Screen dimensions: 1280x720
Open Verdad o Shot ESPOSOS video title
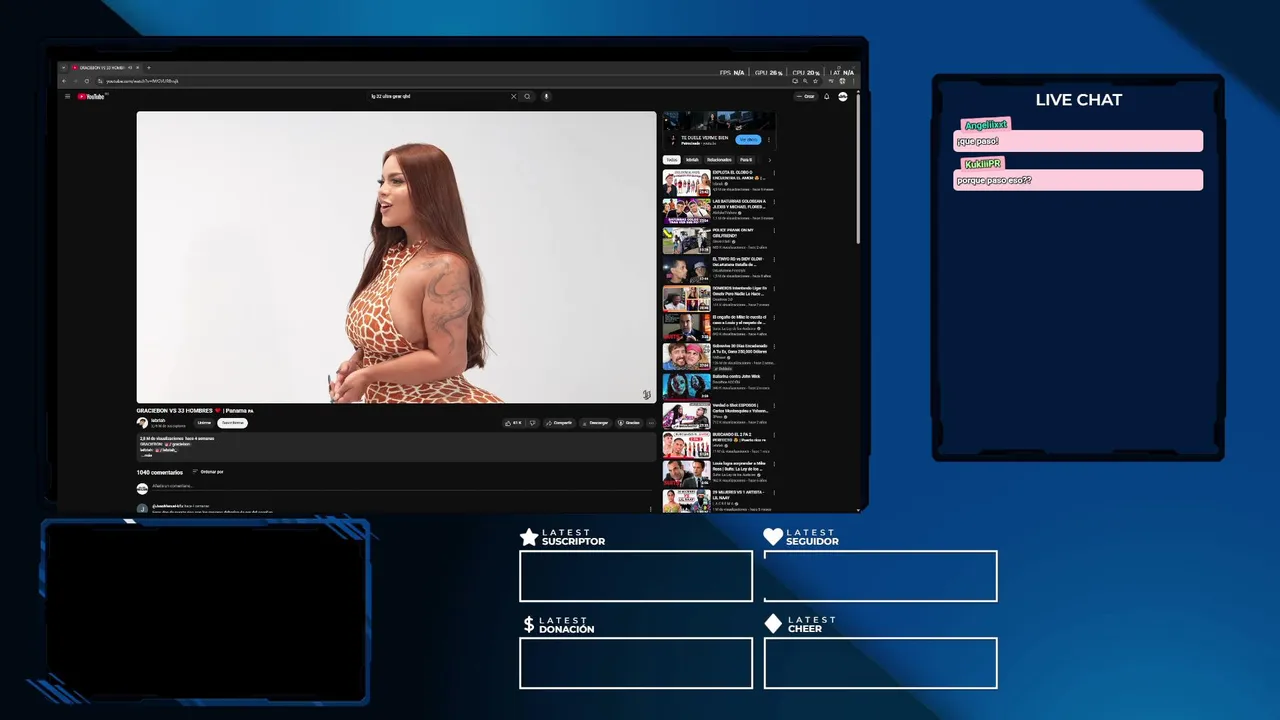[x=740, y=407]
